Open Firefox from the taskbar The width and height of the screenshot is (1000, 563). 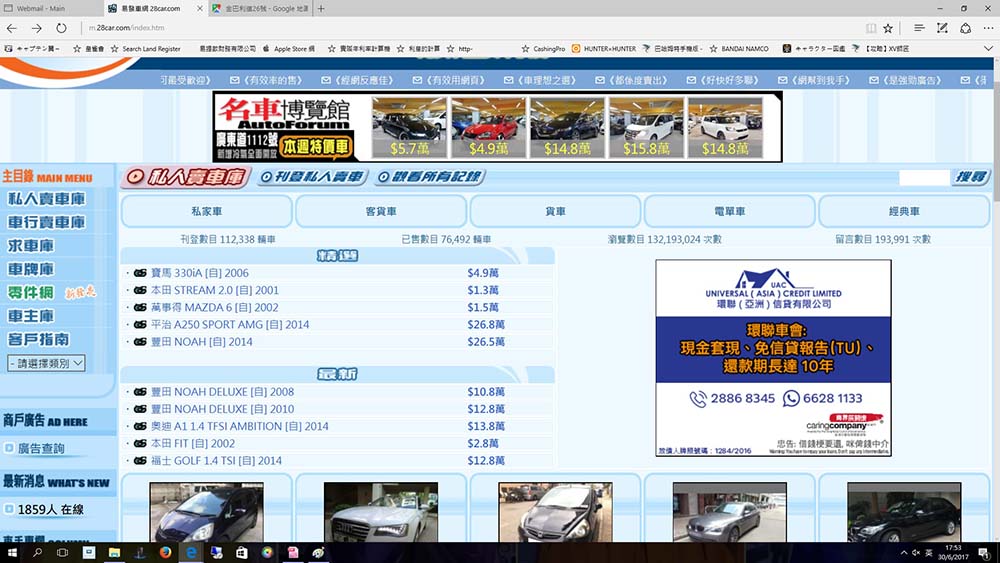point(164,552)
